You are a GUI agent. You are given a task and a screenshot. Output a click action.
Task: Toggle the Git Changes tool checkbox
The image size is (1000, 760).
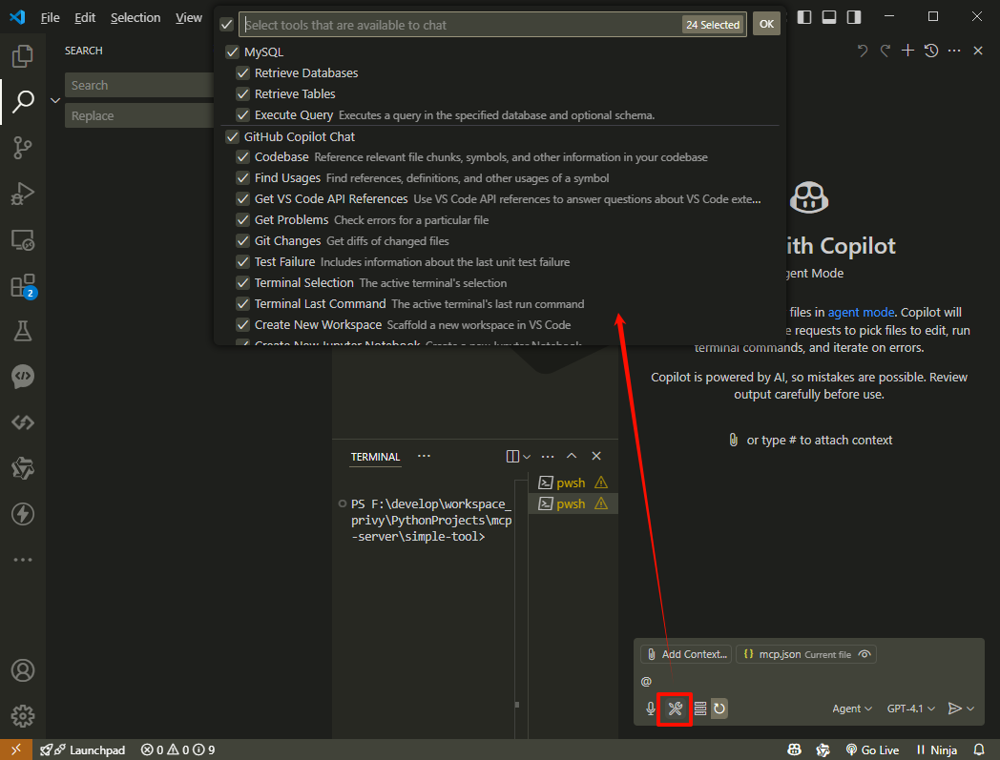click(243, 241)
